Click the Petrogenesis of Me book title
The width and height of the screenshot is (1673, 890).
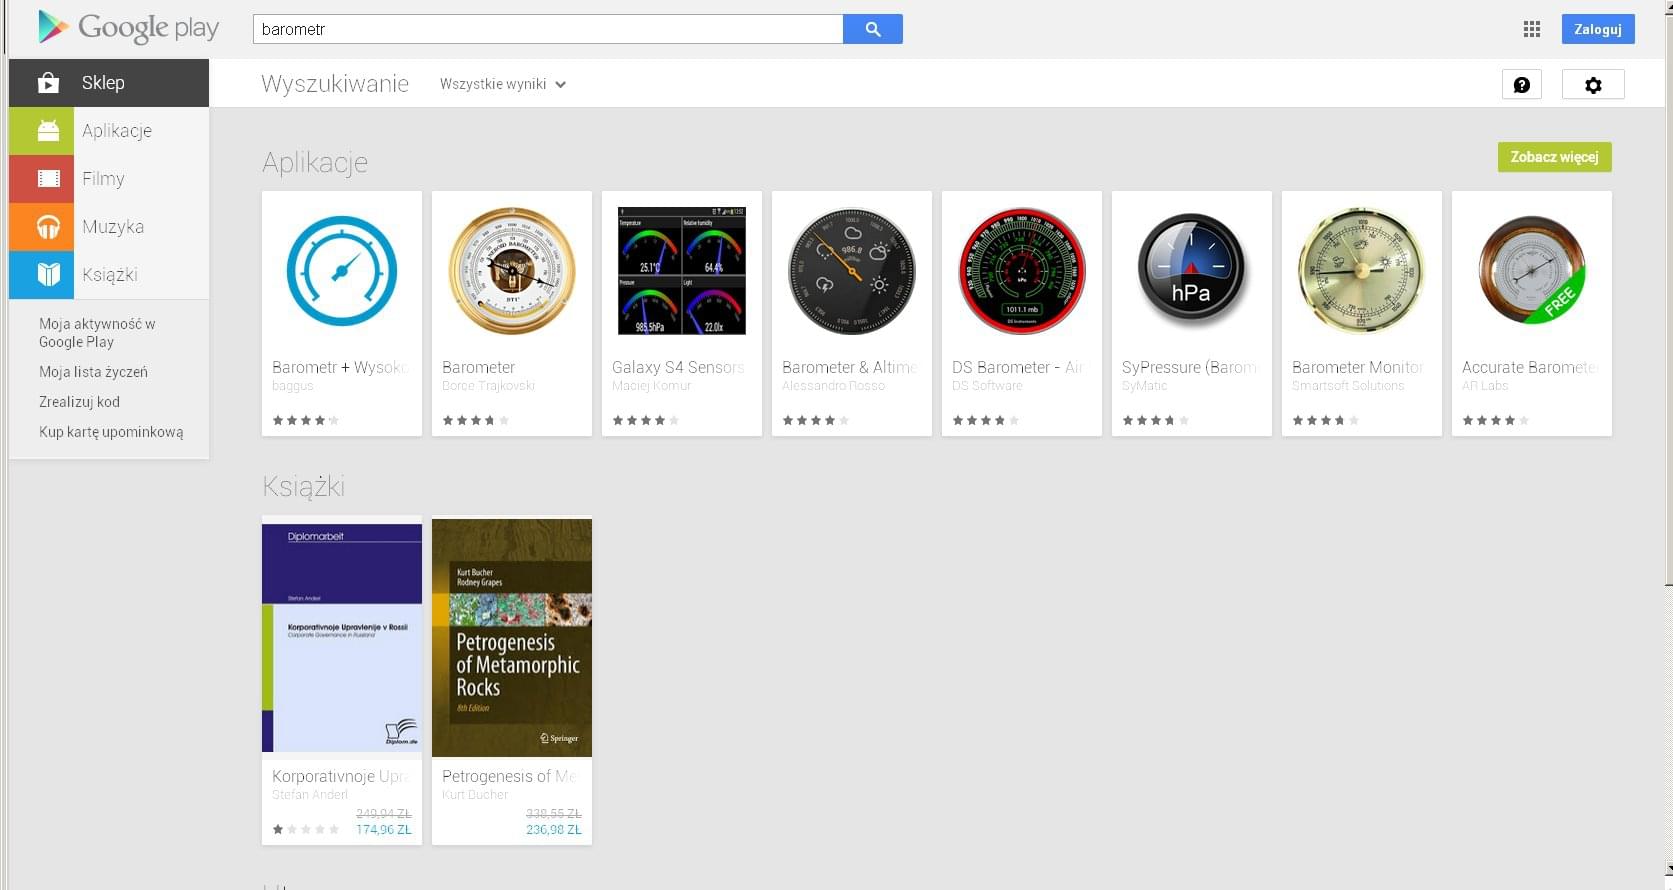(509, 777)
